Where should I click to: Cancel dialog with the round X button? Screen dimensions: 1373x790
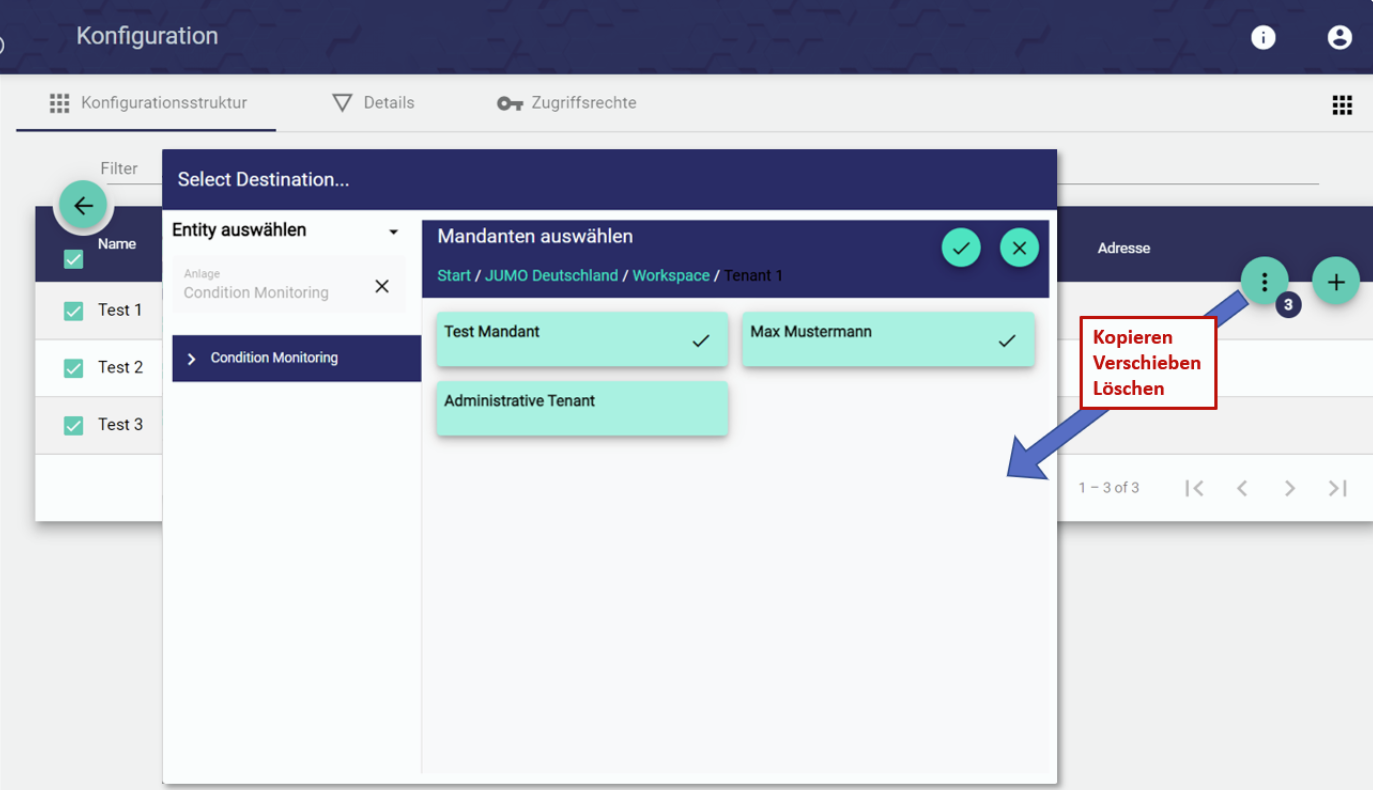[x=1019, y=248]
